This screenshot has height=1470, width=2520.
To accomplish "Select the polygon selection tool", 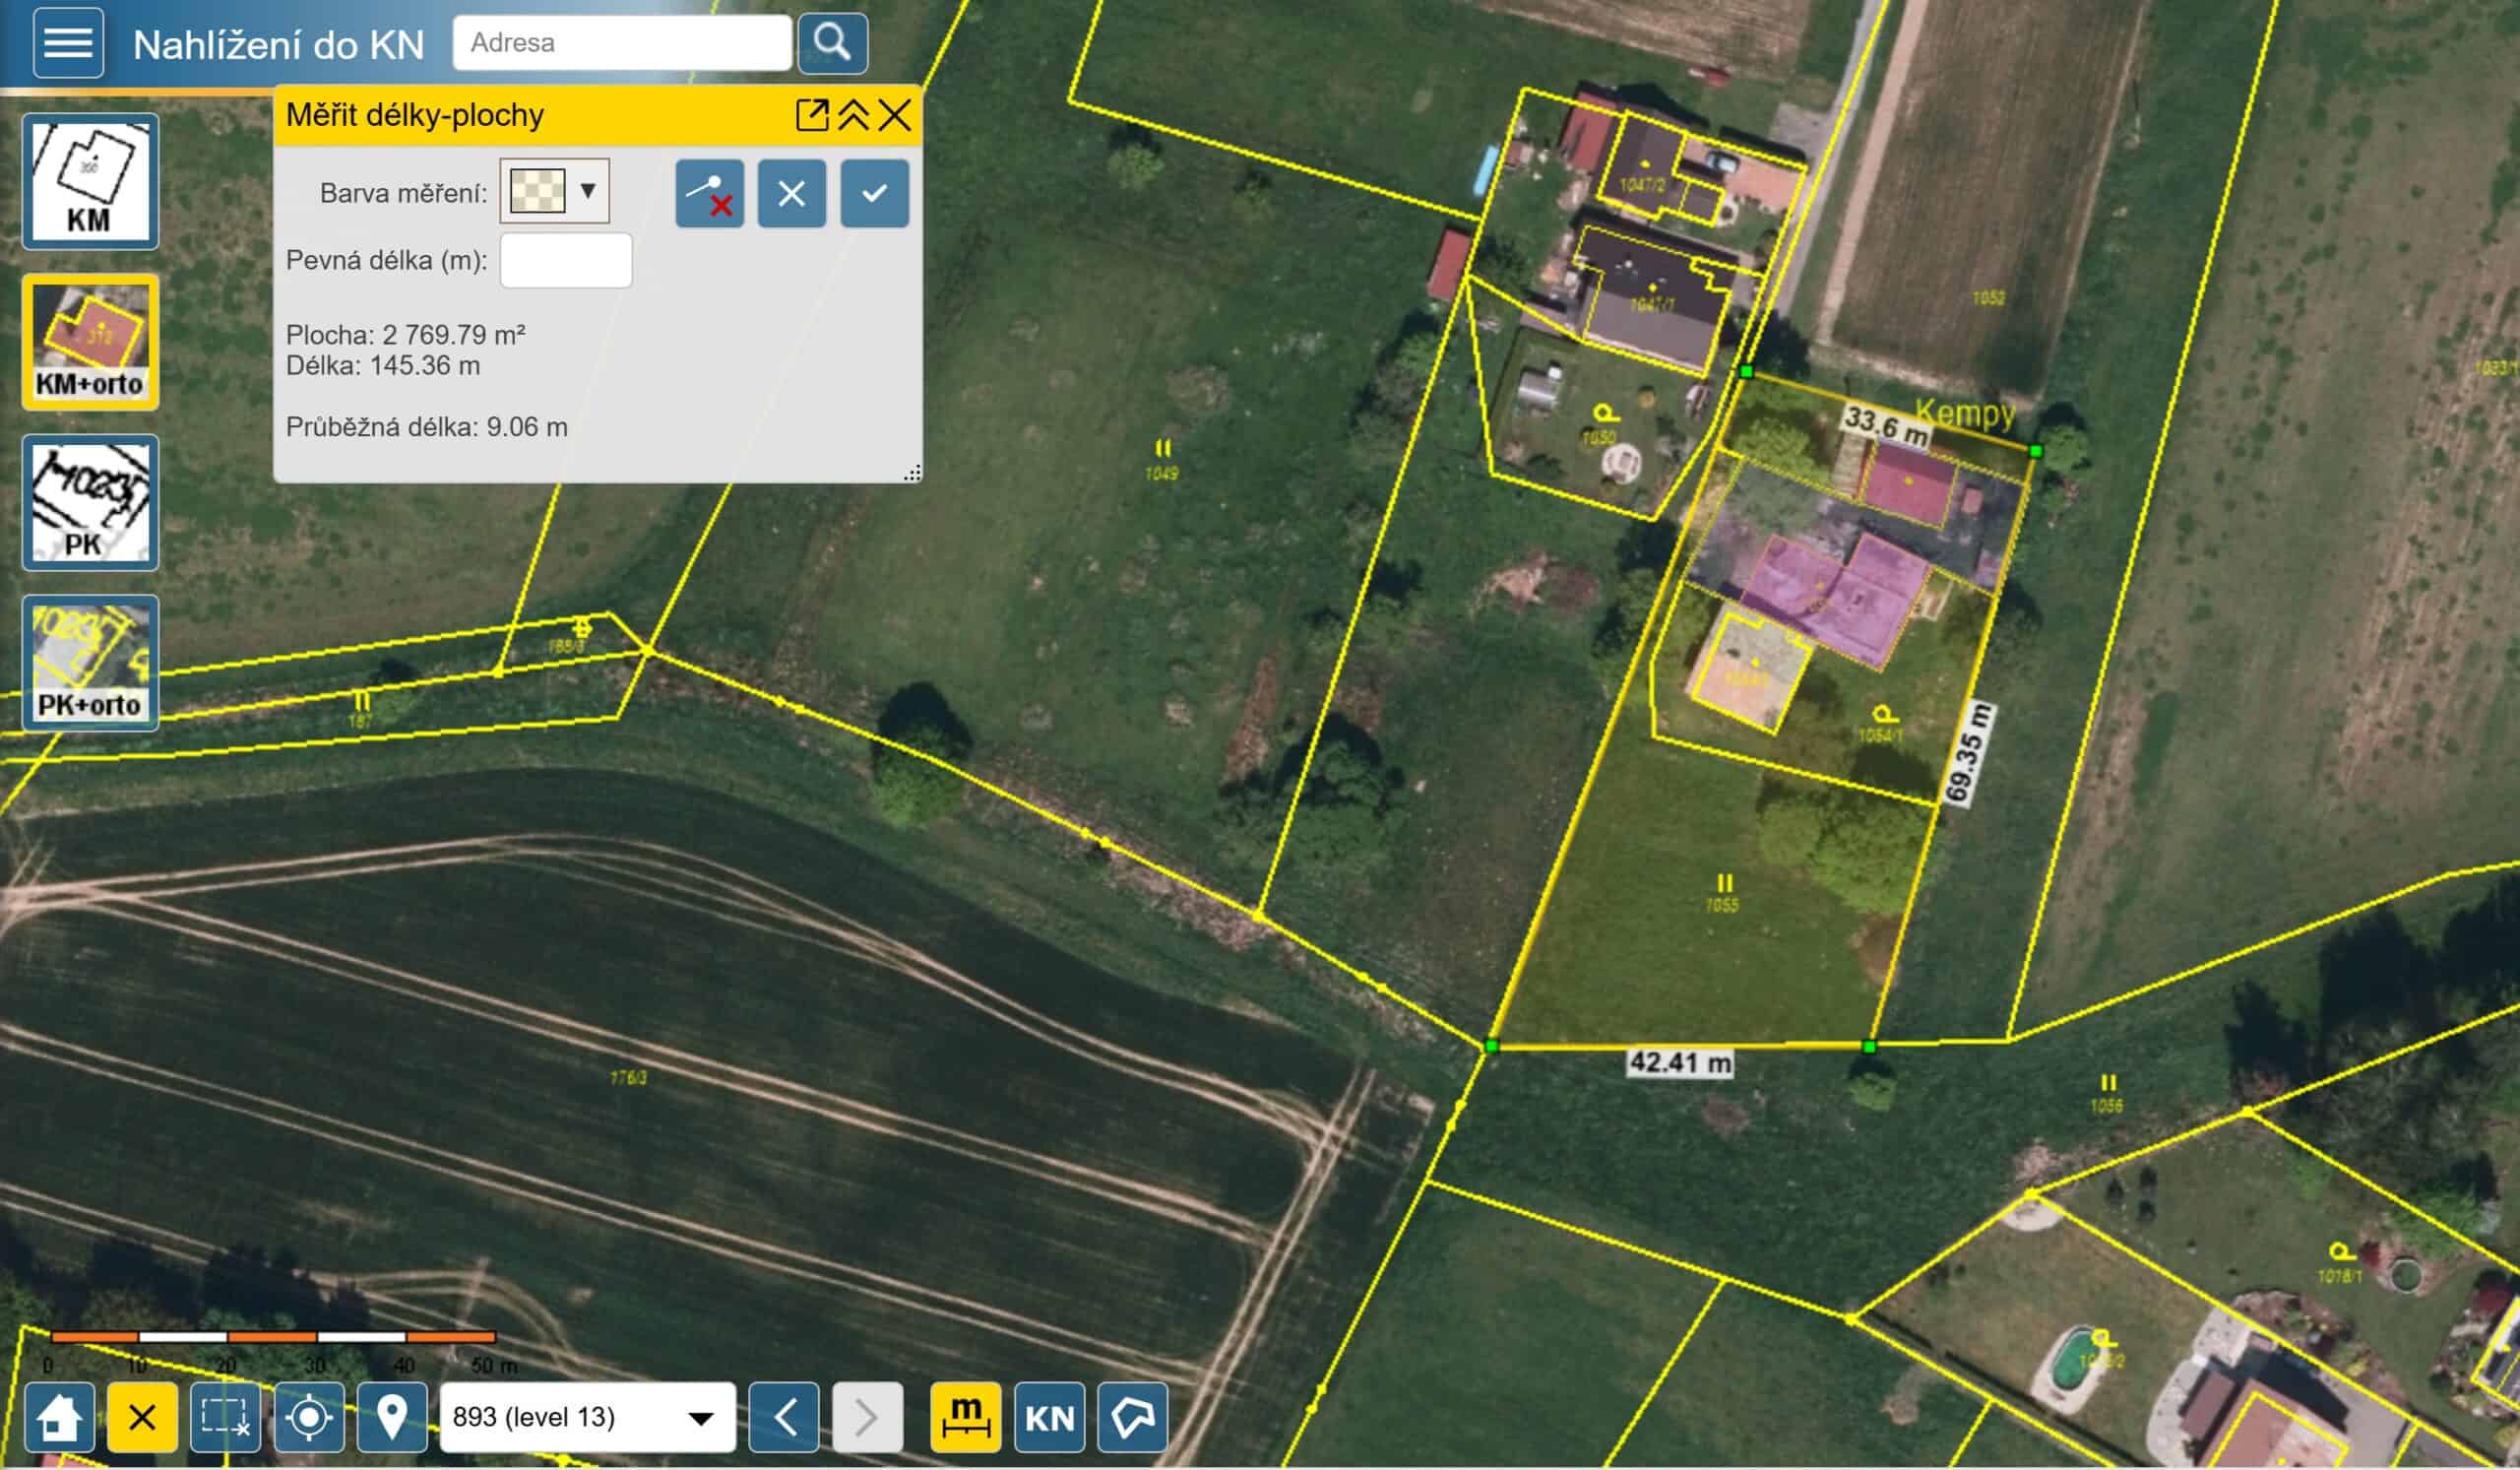I will 1132,1417.
